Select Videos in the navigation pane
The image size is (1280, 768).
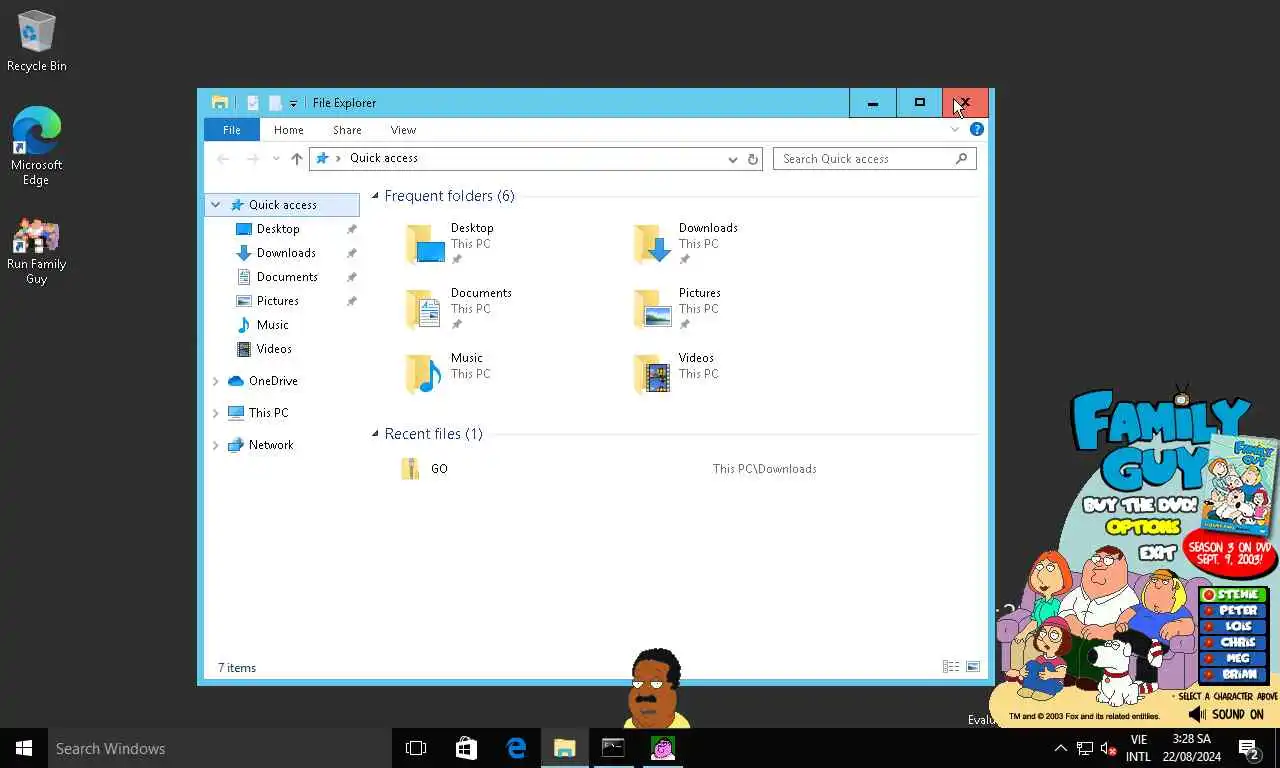tap(274, 349)
